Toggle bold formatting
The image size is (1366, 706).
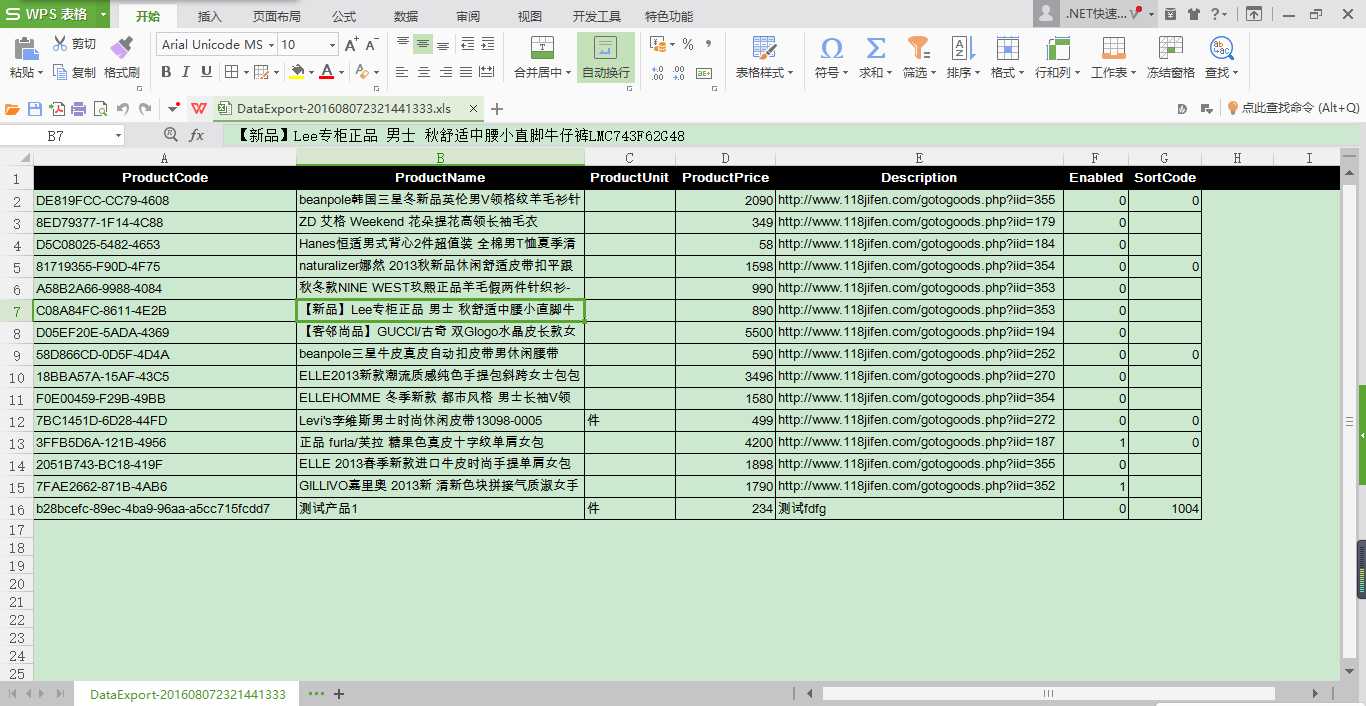166,72
